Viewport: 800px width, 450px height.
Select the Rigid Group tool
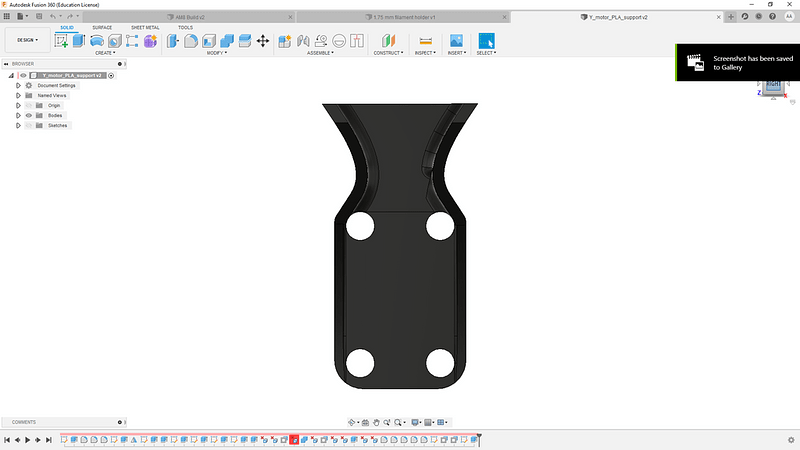357,41
